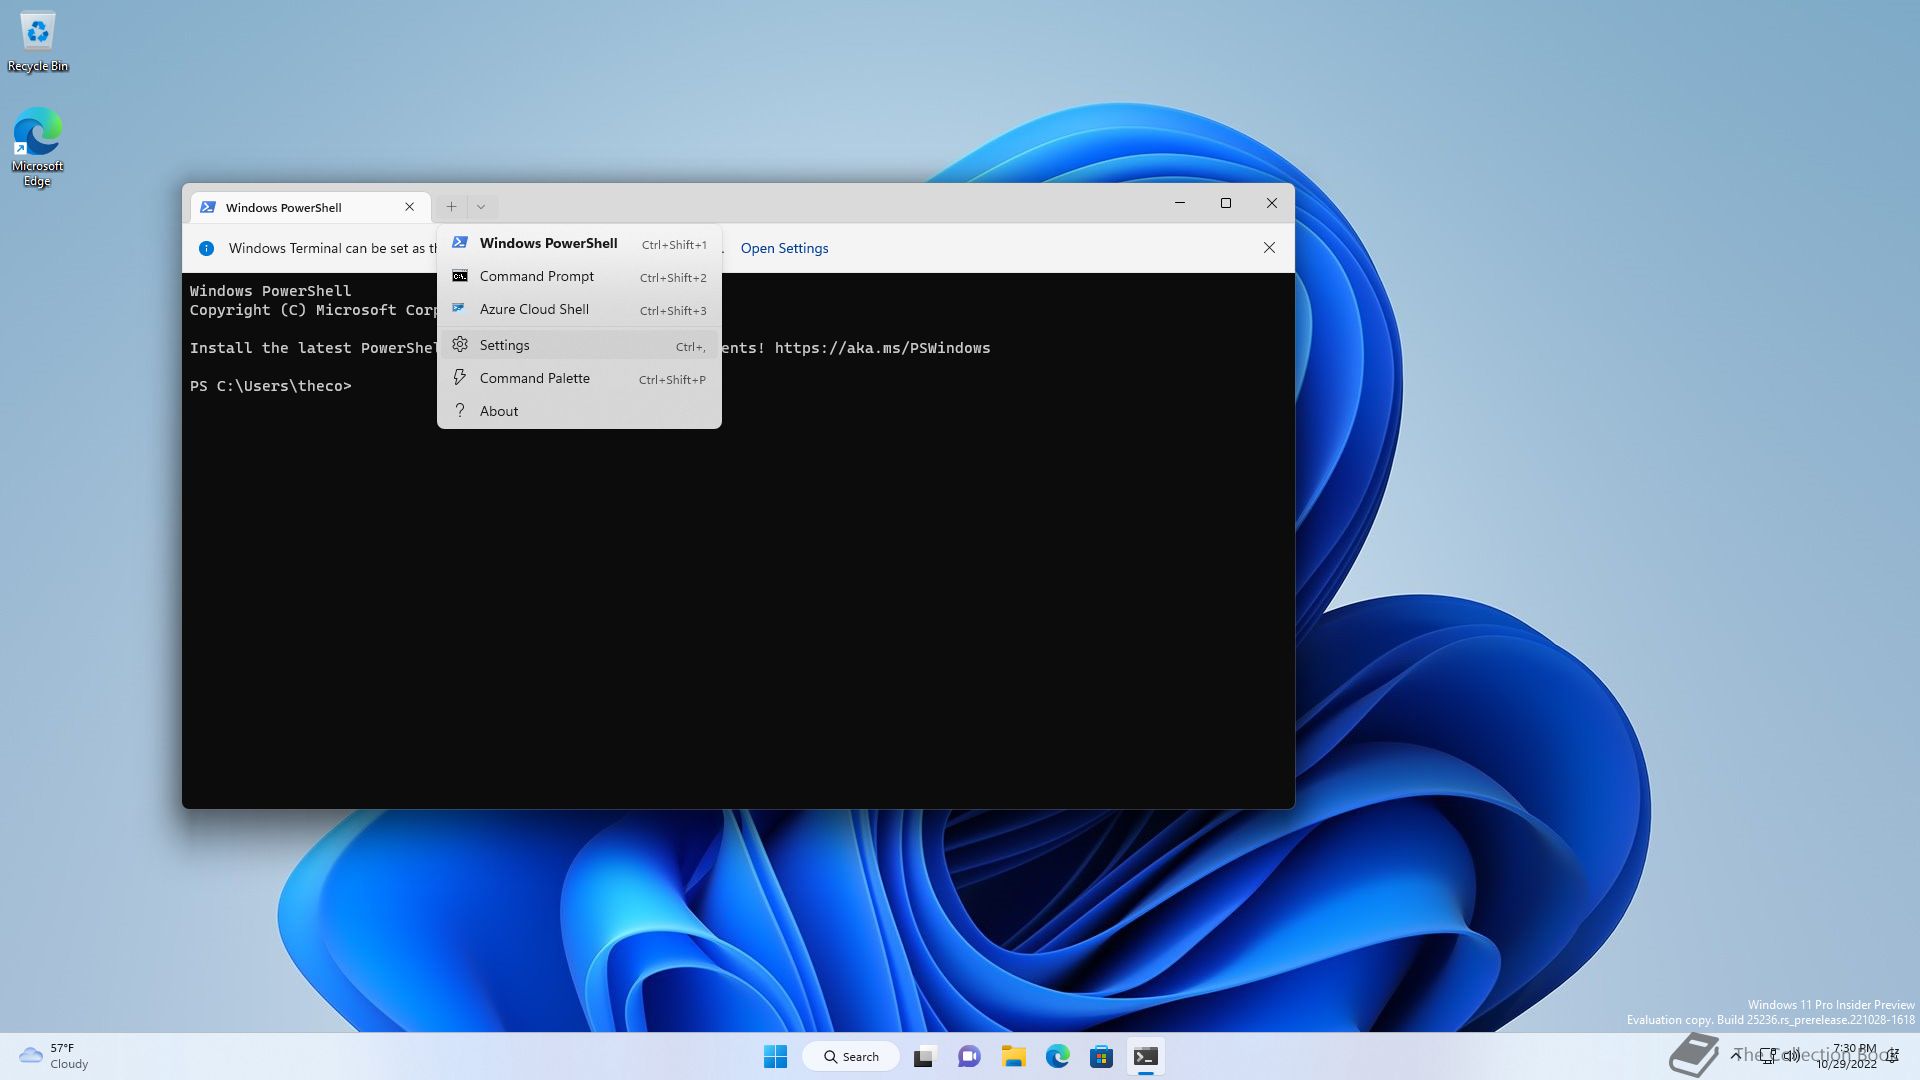Viewport: 1920px width, 1080px height.
Task: Open Task View on taskbar
Action: [924, 1056]
